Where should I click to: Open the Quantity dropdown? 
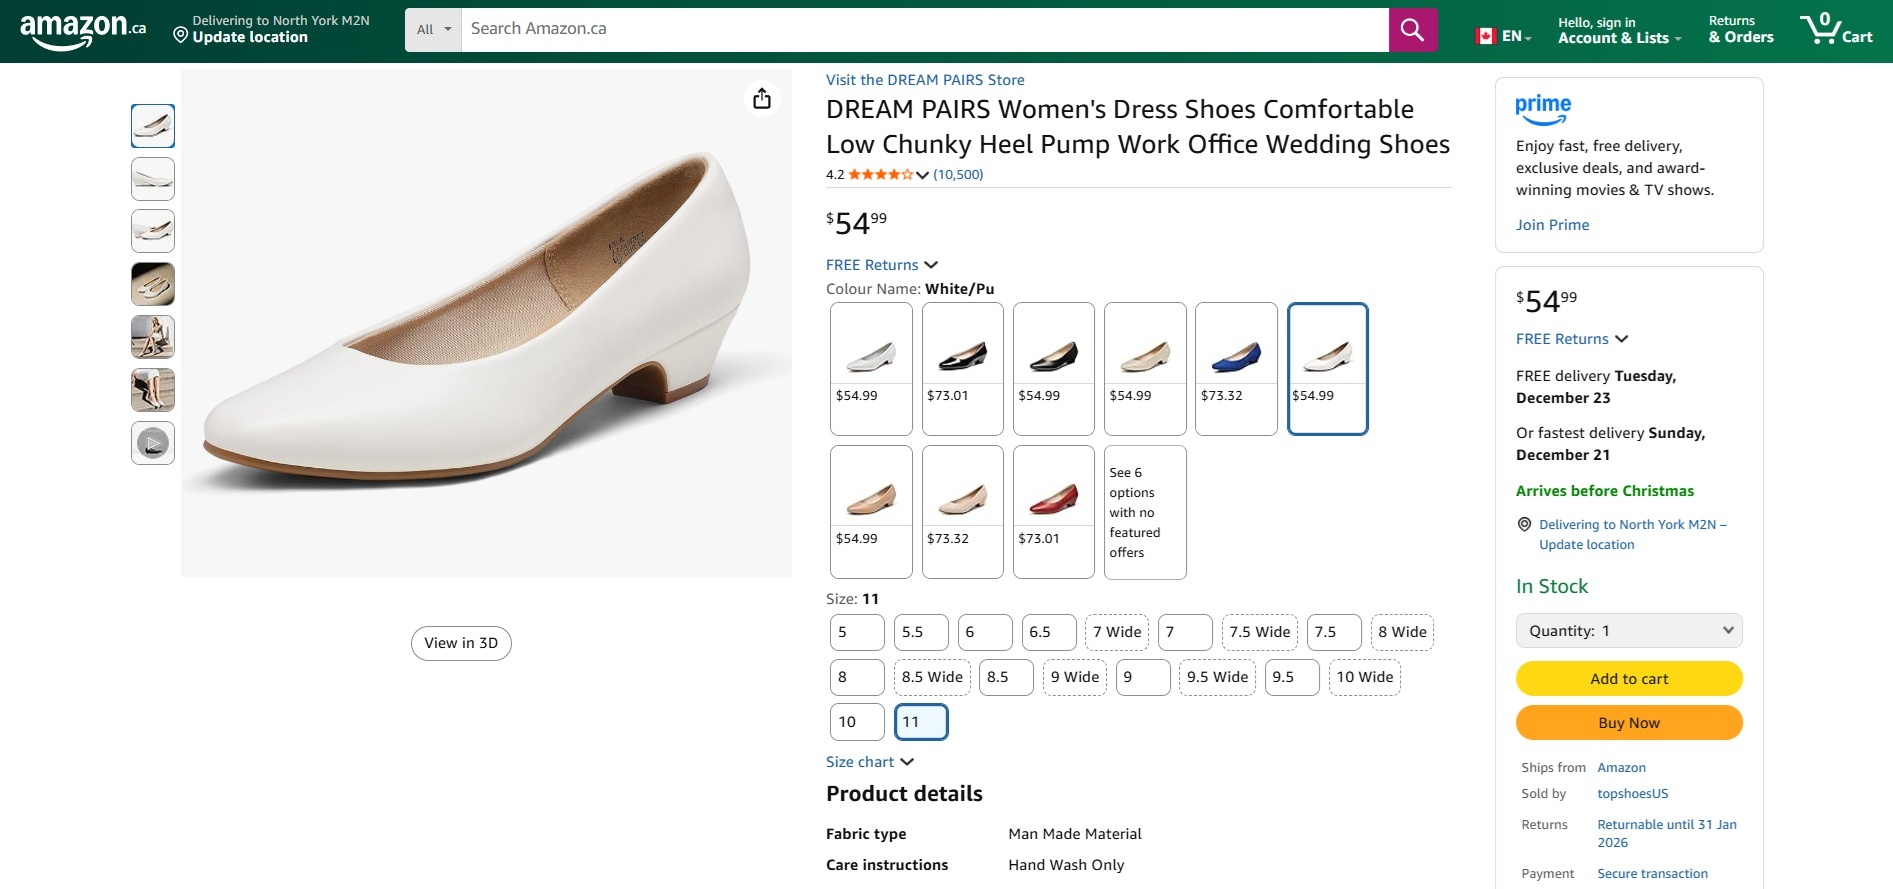coord(1629,631)
